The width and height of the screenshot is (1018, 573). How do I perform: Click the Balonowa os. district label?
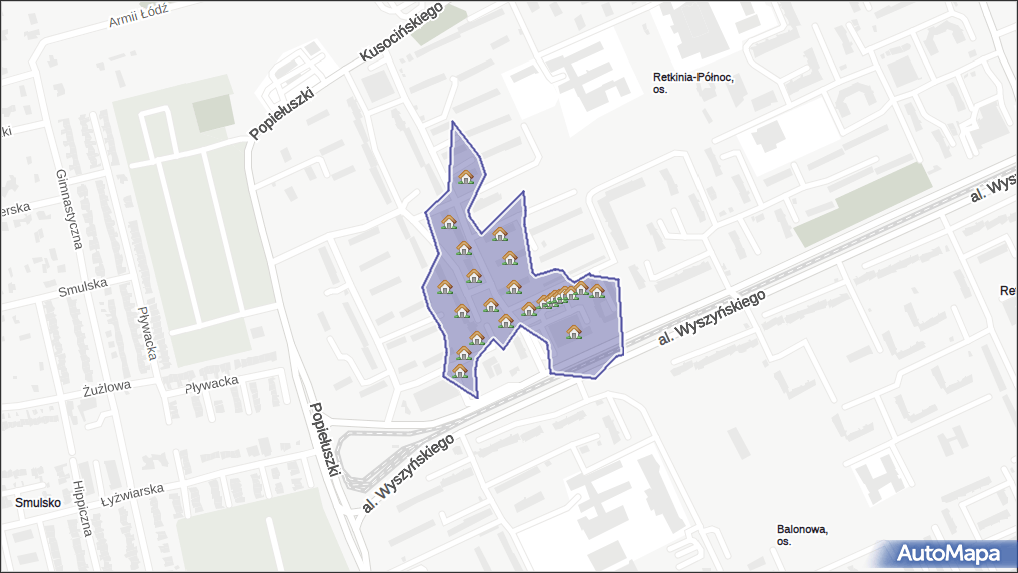(802, 535)
